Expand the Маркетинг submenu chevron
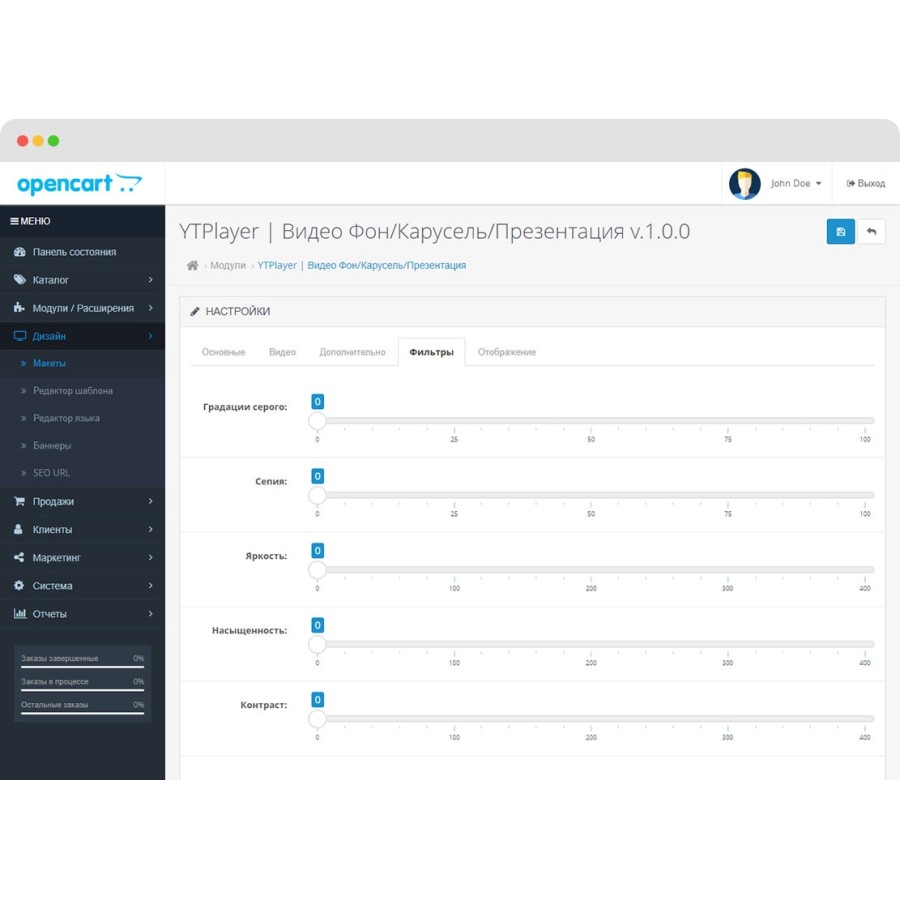The height and width of the screenshot is (900, 900). coord(150,557)
